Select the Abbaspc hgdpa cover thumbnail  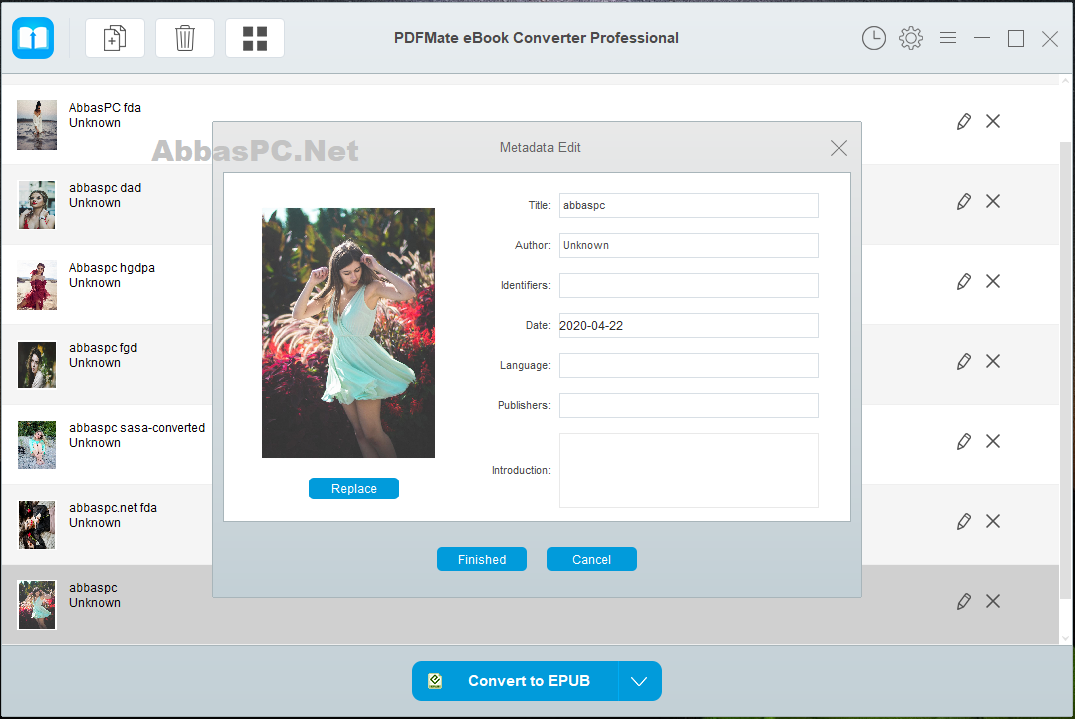[37, 285]
